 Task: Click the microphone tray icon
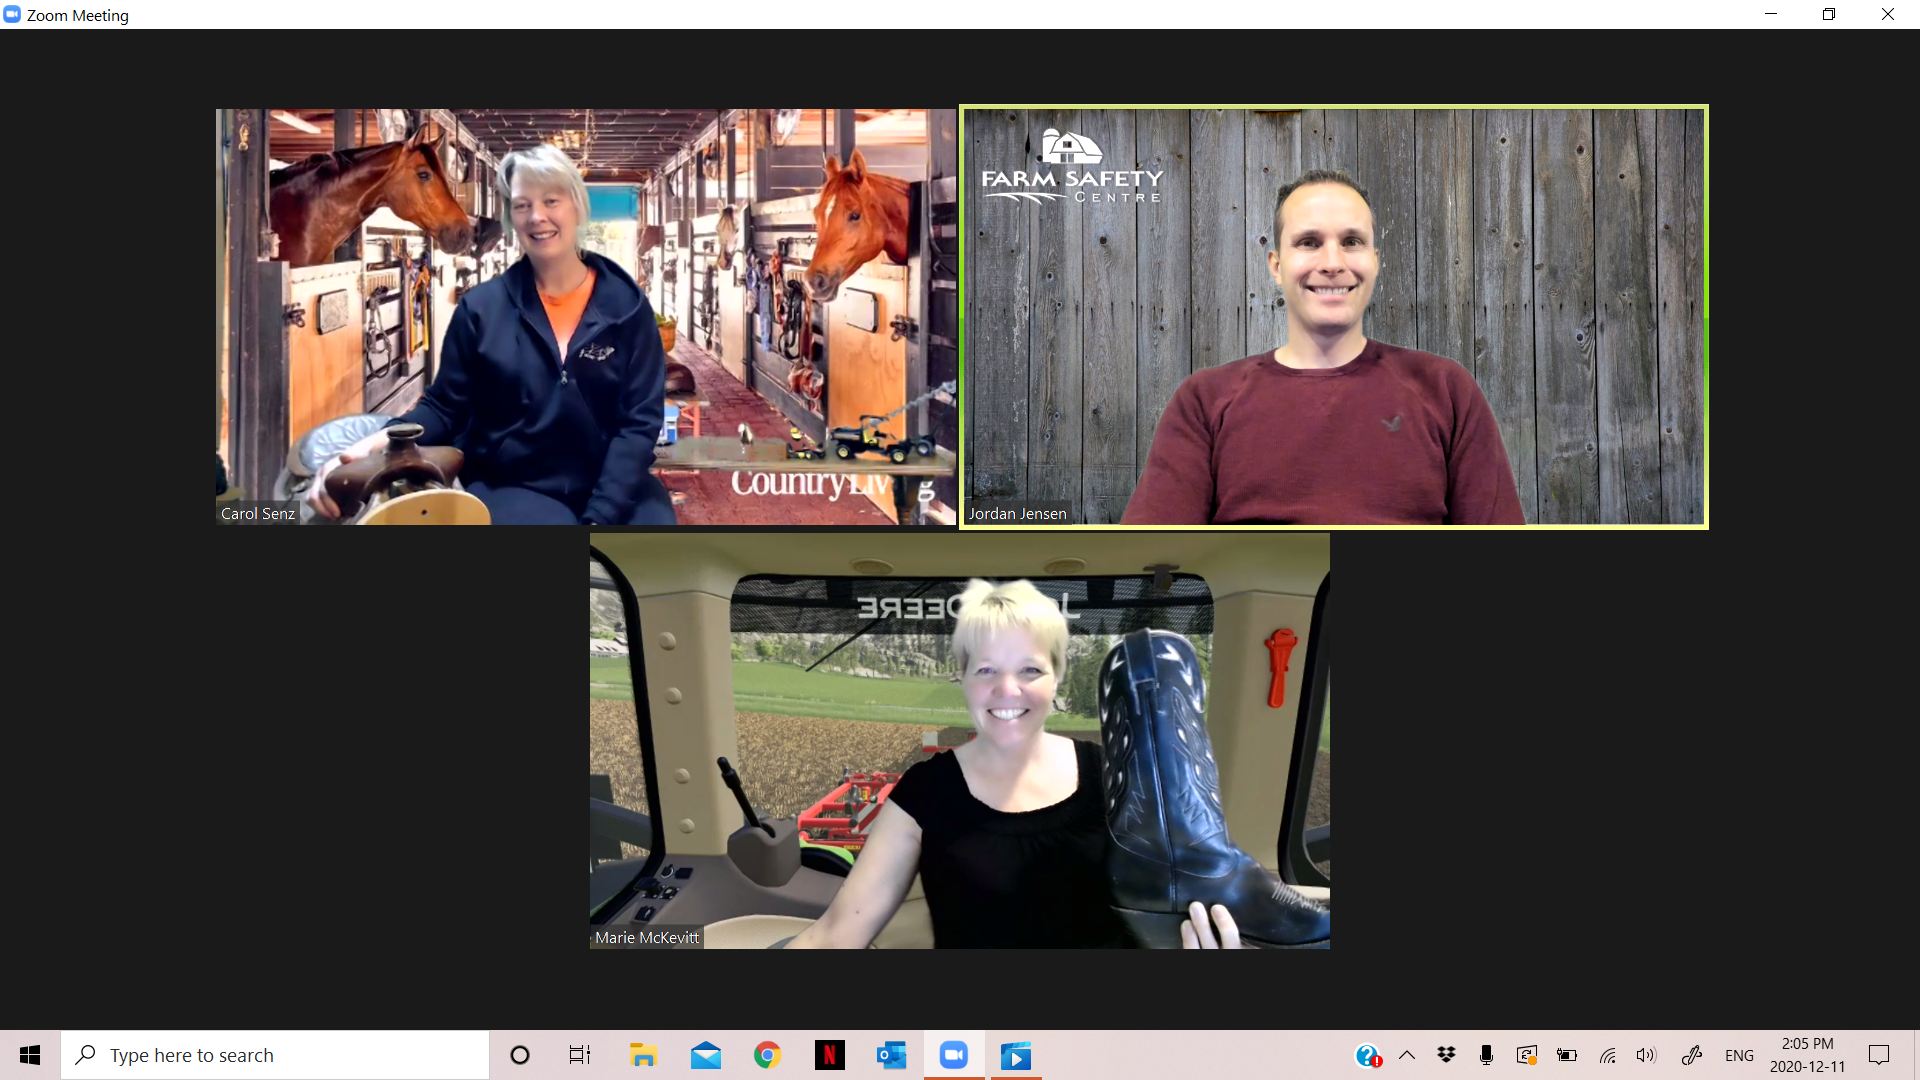[1486, 1055]
